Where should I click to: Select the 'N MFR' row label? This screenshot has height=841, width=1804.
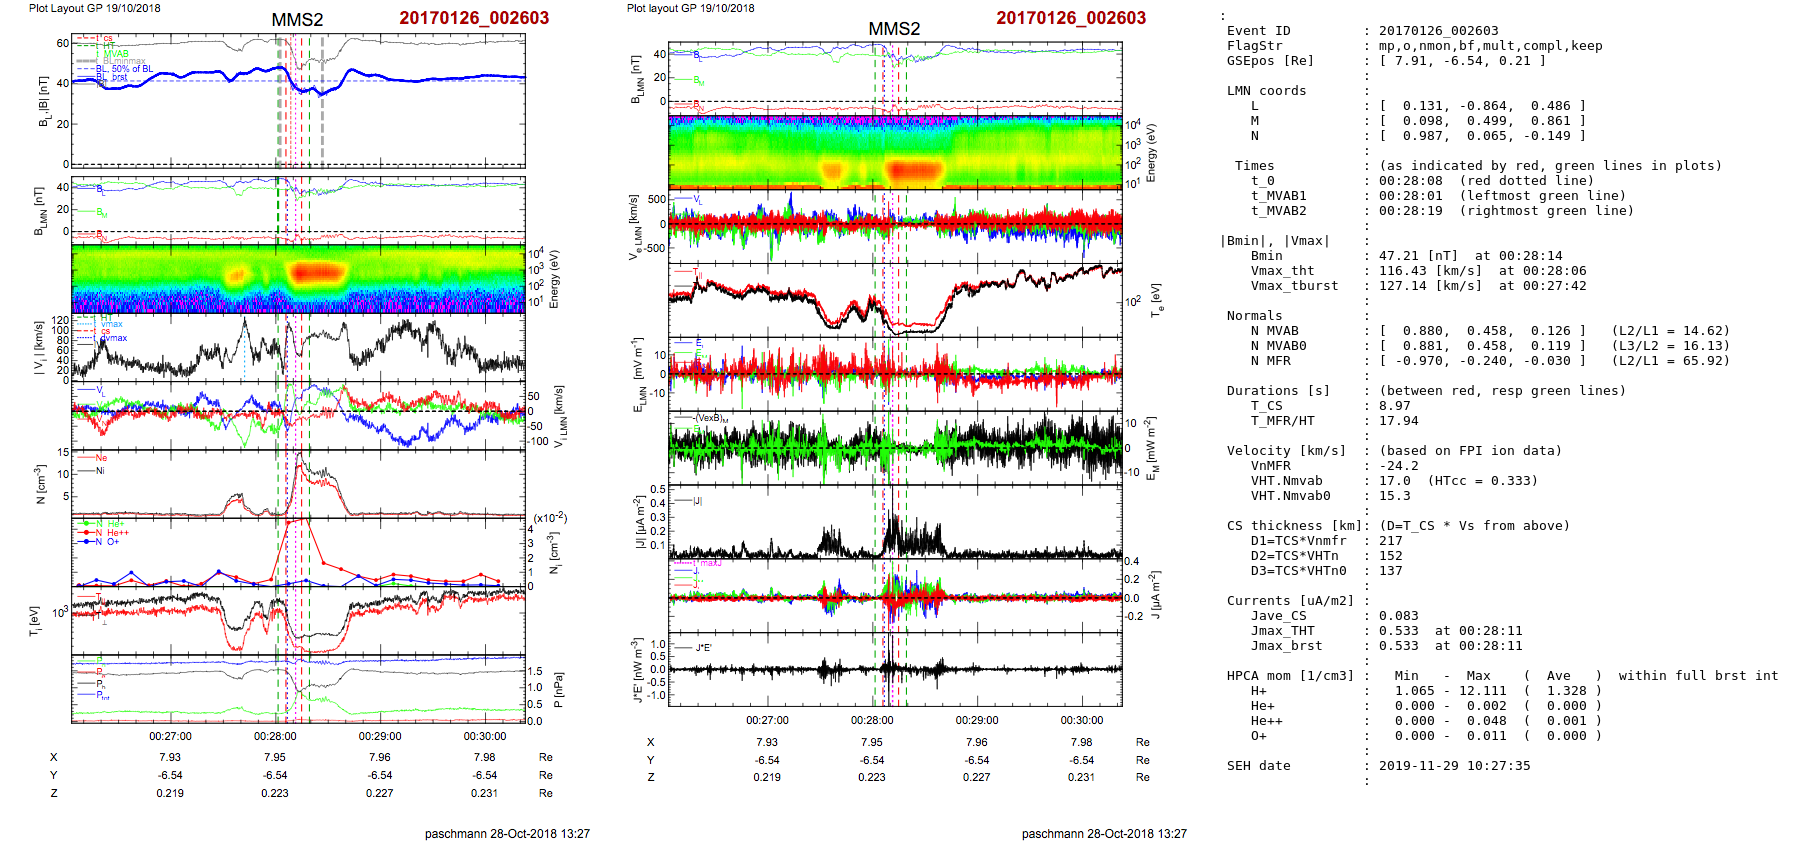(x=1270, y=361)
